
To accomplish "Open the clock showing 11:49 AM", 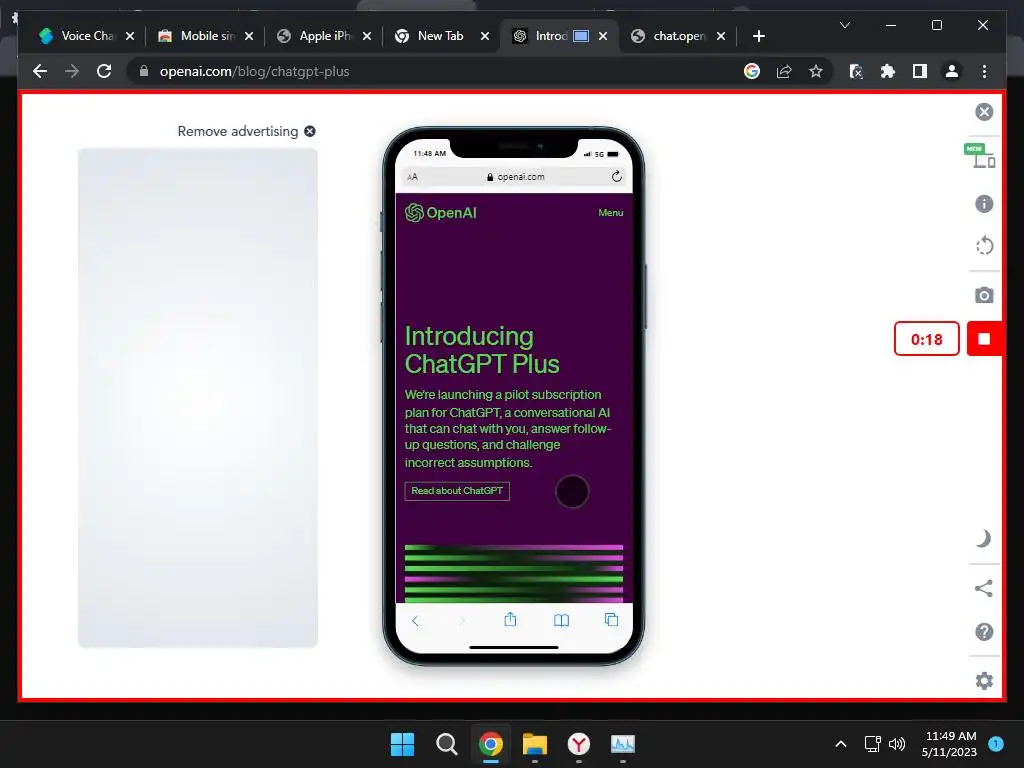I will (949, 744).
